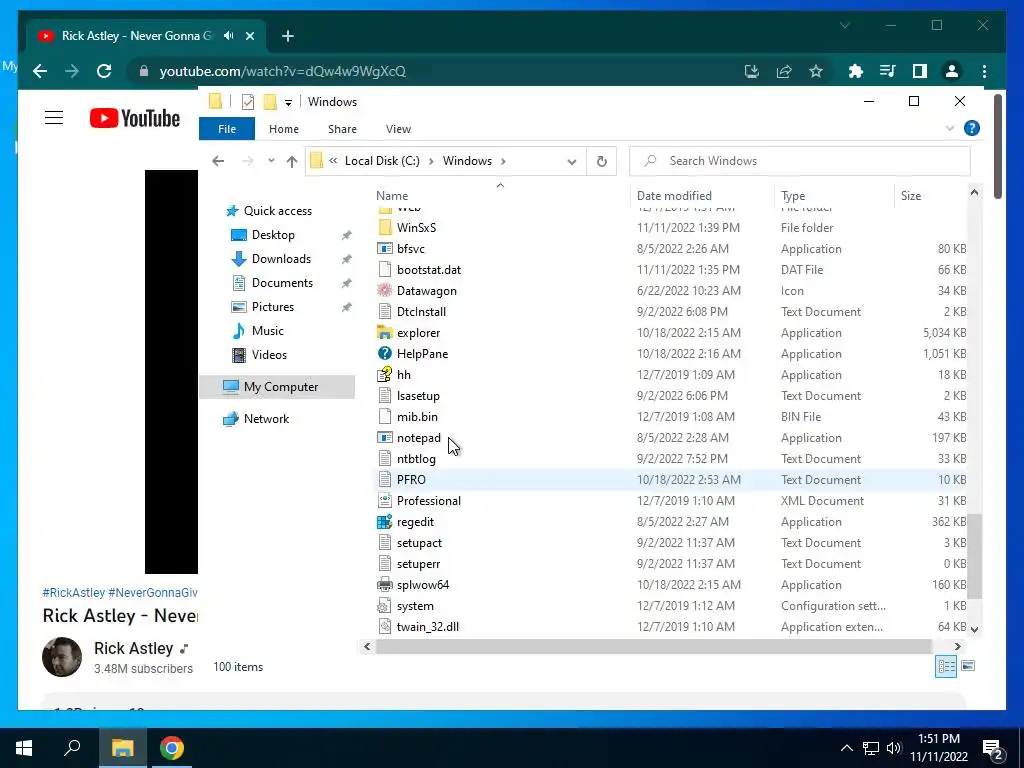Select the regedit application file

(415, 522)
